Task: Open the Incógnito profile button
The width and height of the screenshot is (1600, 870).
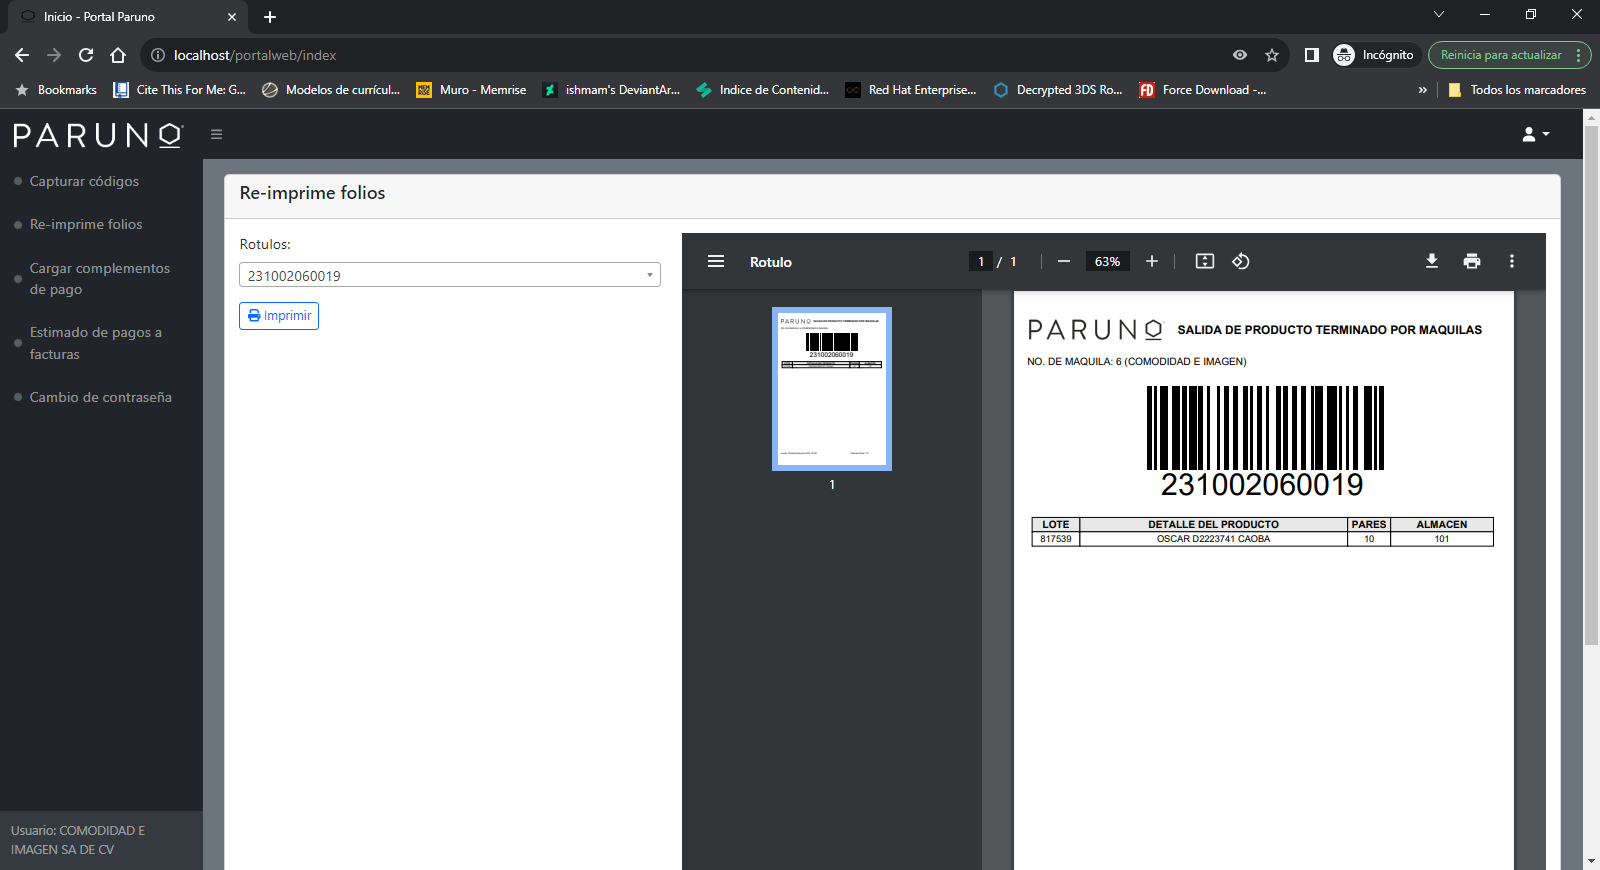Action: [1374, 55]
